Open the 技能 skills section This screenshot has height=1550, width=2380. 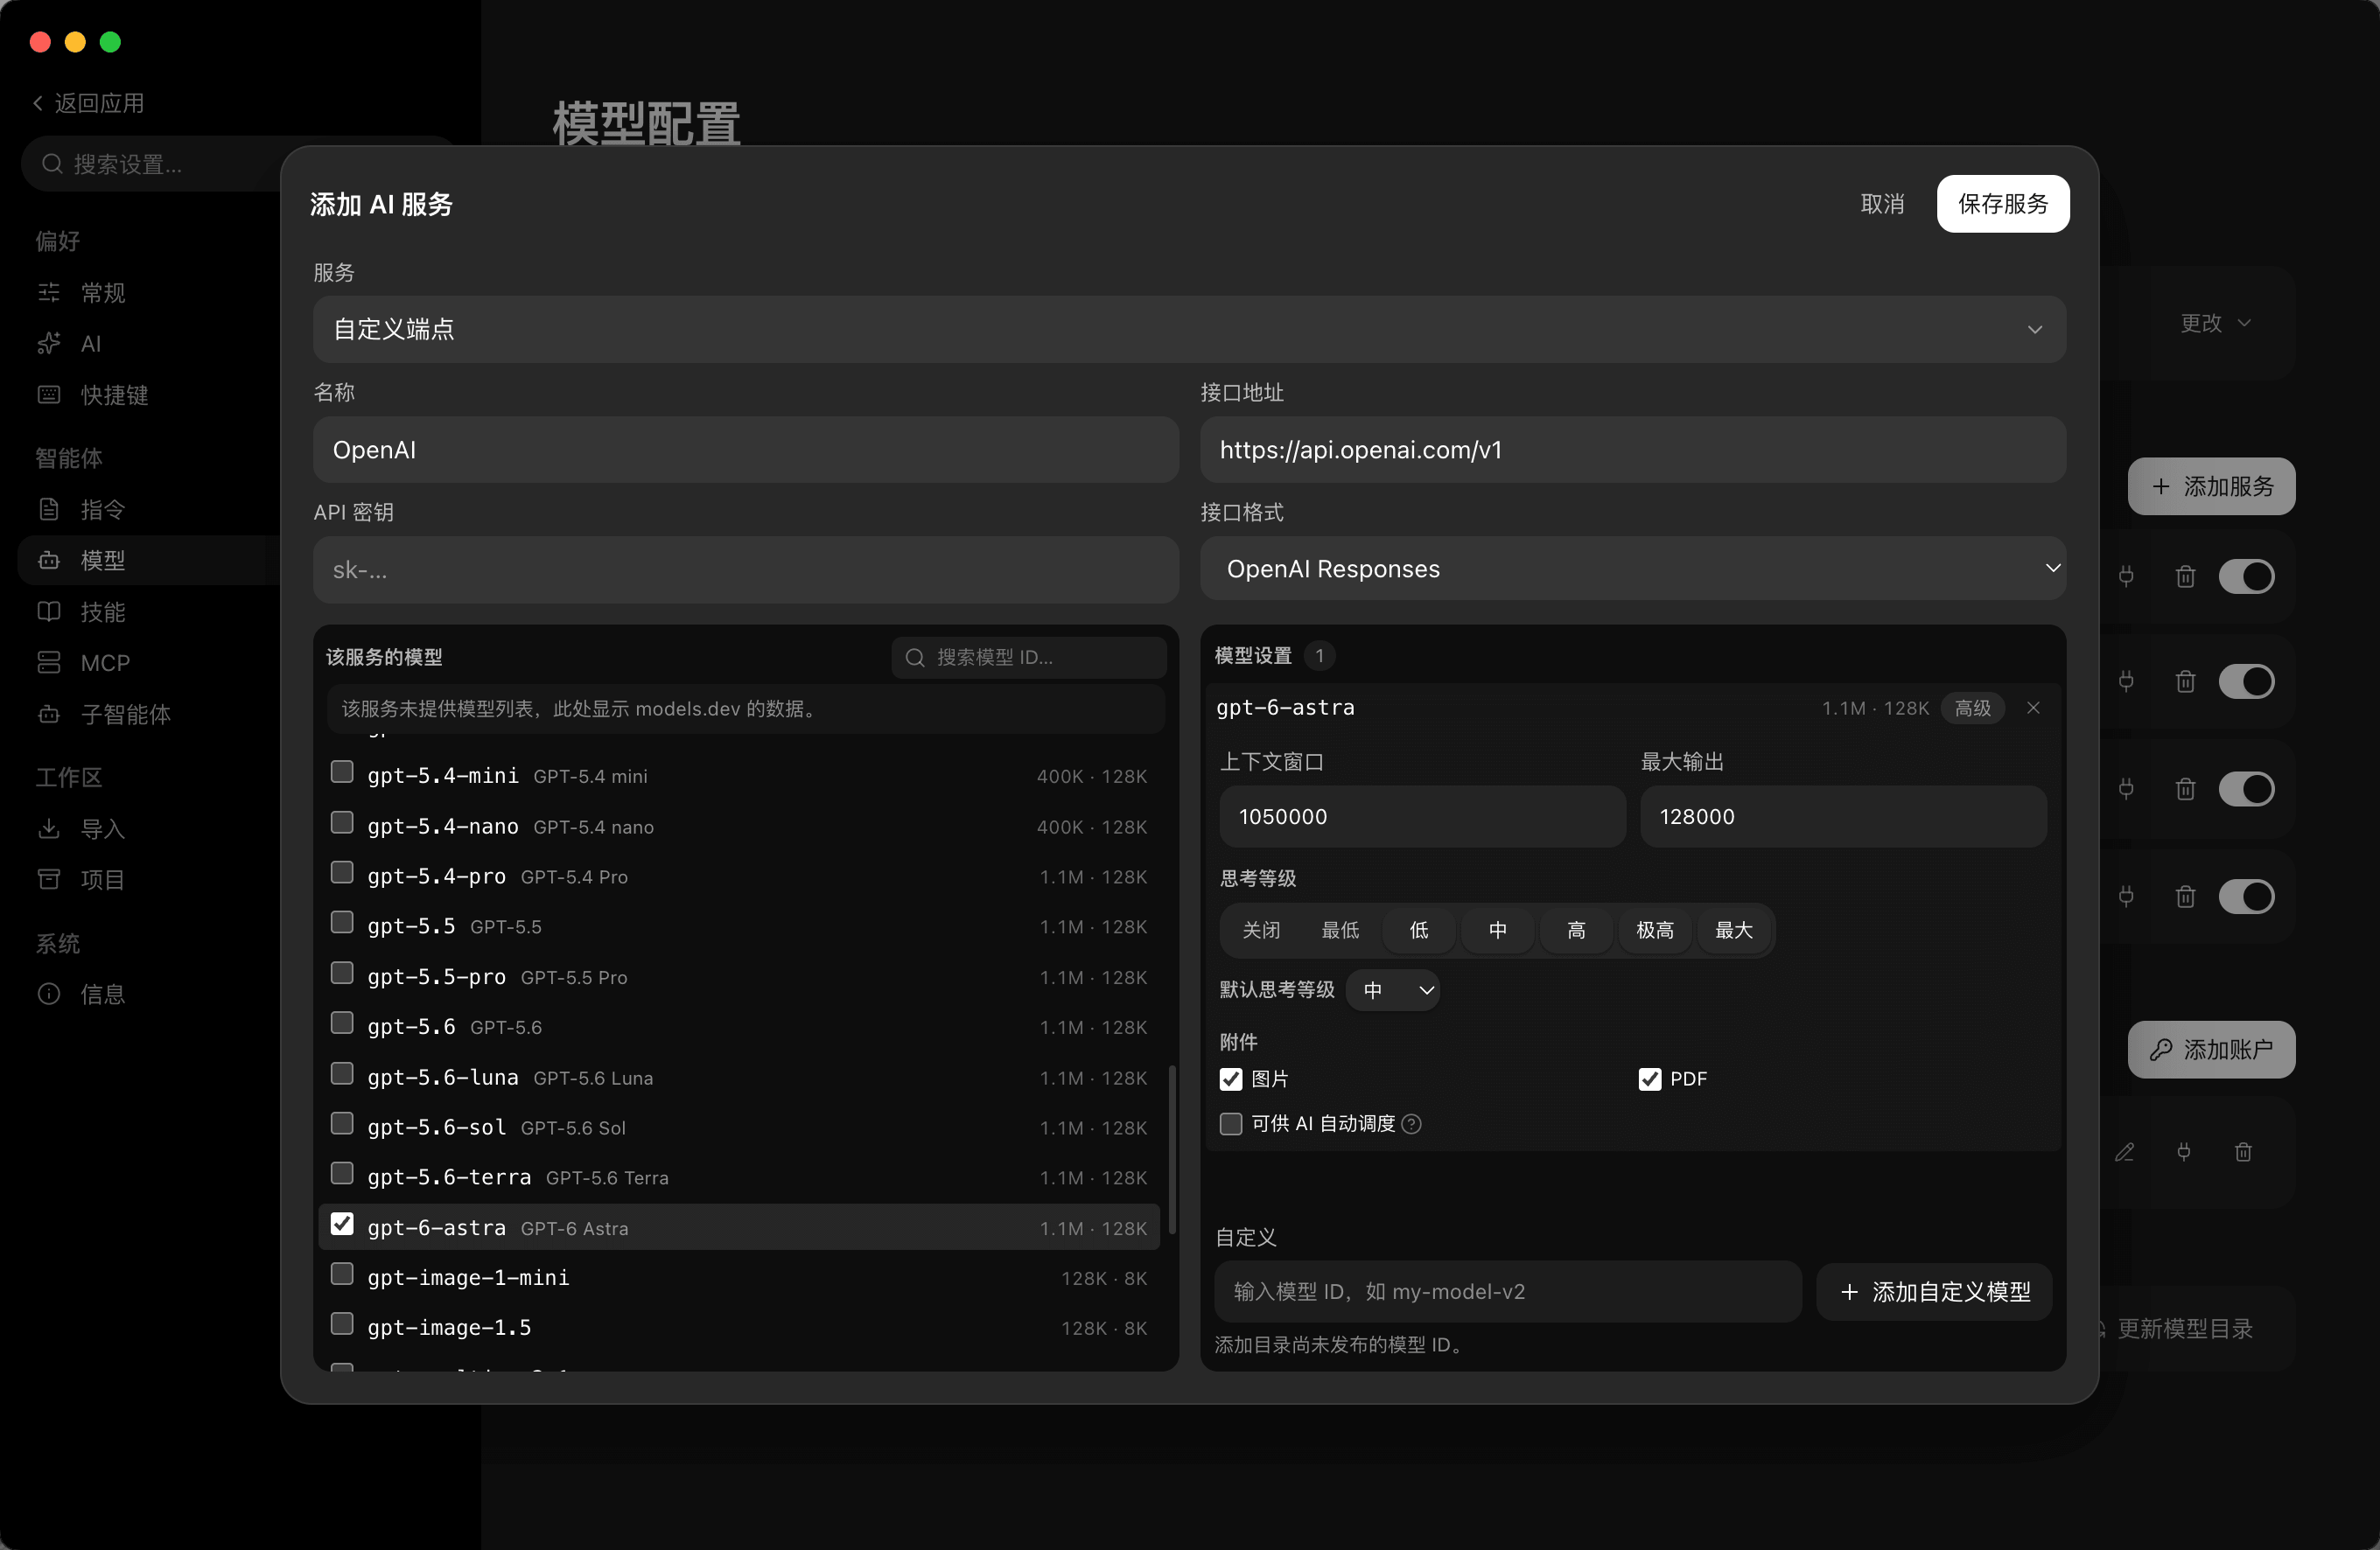[x=81, y=611]
